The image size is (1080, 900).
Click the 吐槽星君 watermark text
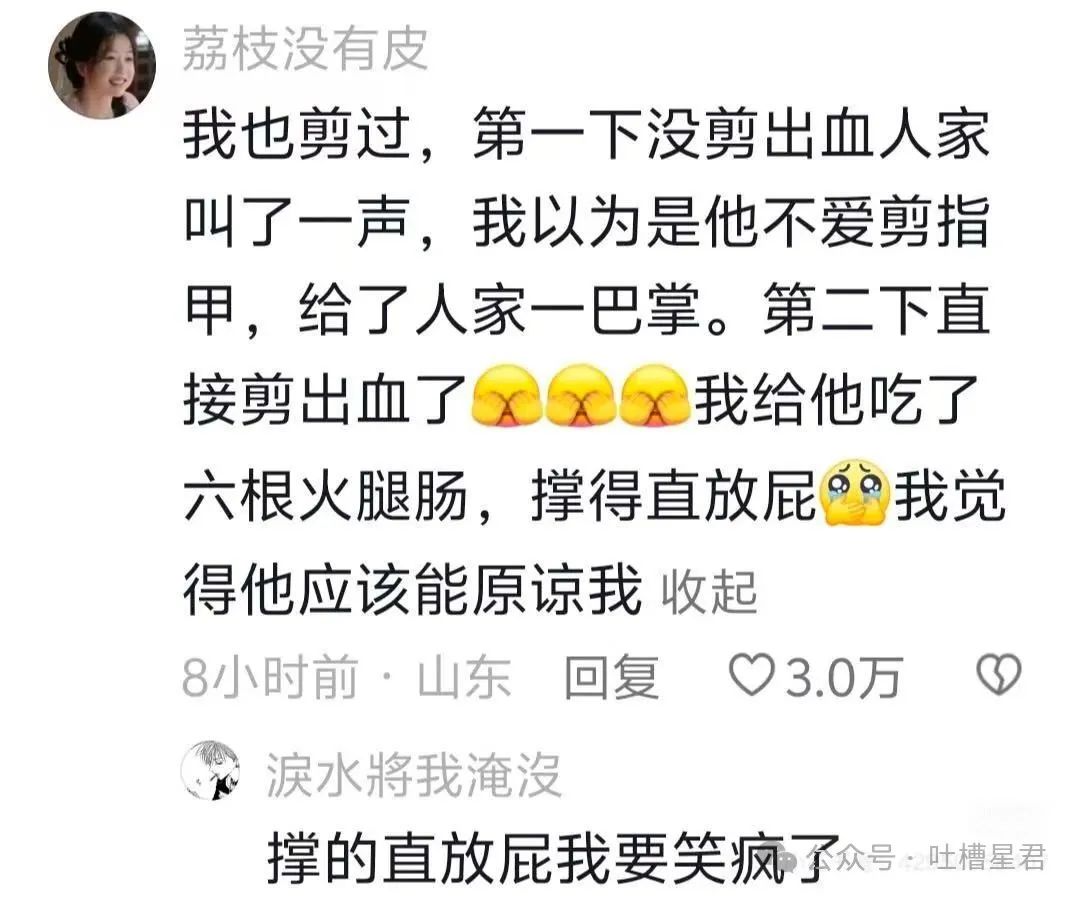point(987,859)
